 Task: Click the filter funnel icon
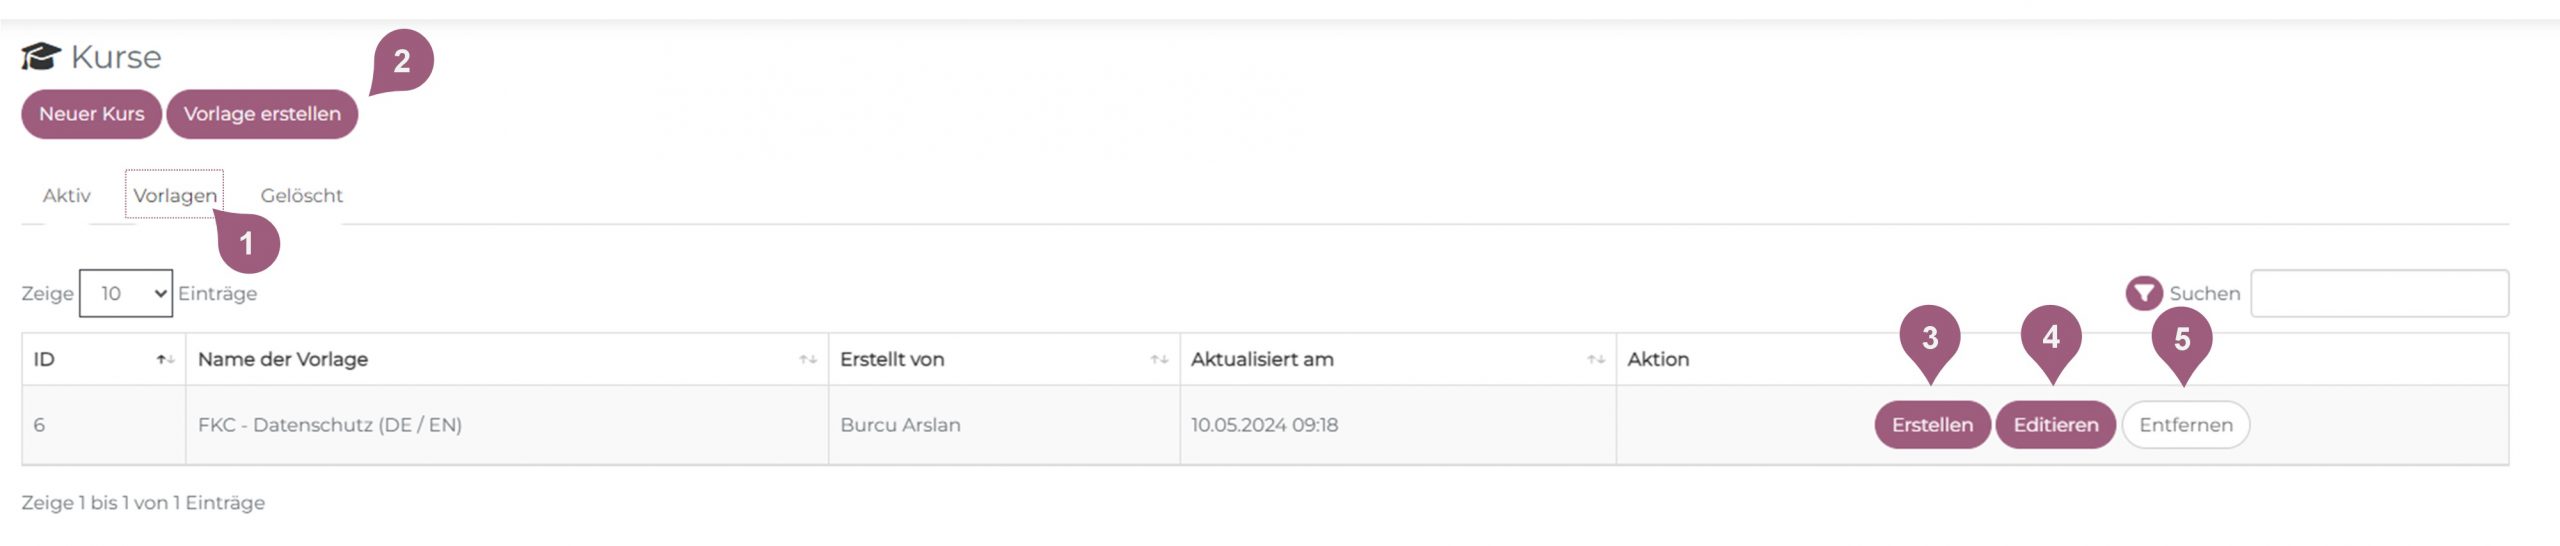[x=2142, y=293]
